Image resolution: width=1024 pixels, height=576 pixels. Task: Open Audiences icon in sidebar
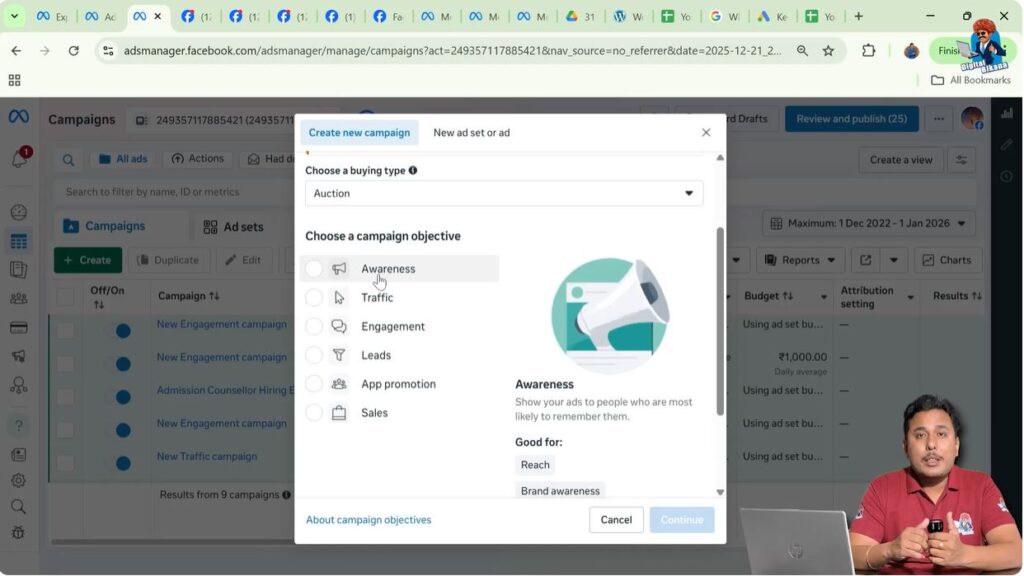click(18, 298)
